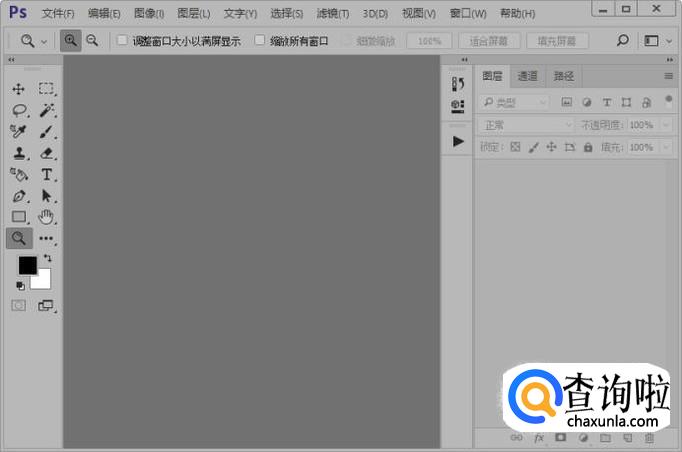Pick the Lasso tool

(x=18, y=110)
